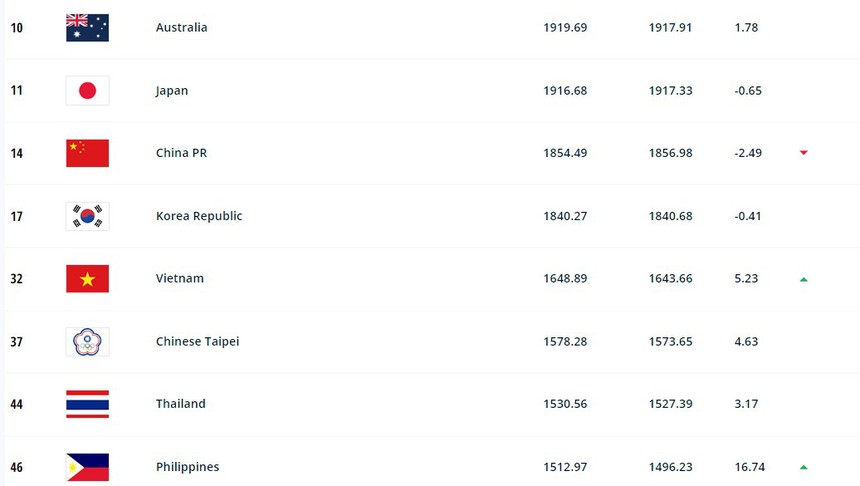
Task: Click Vietnam's current points value 1648.89
Action: [x=565, y=279]
